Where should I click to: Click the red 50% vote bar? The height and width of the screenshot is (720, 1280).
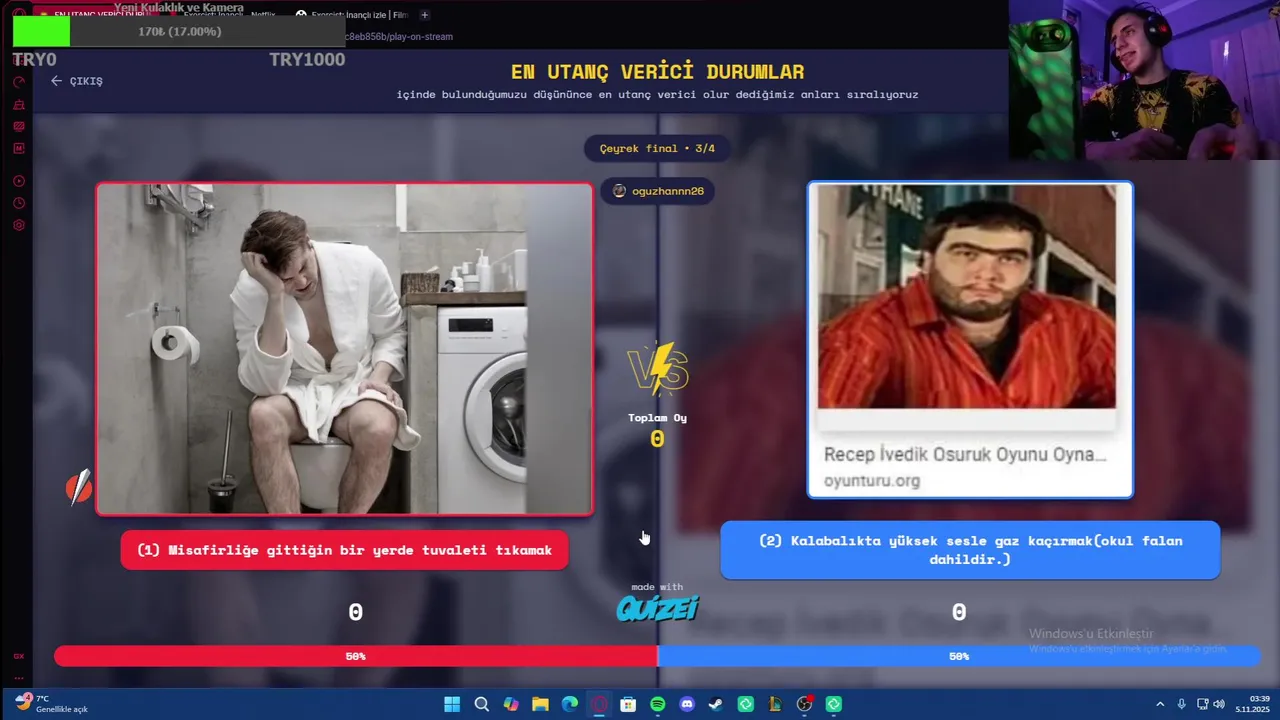tap(356, 656)
